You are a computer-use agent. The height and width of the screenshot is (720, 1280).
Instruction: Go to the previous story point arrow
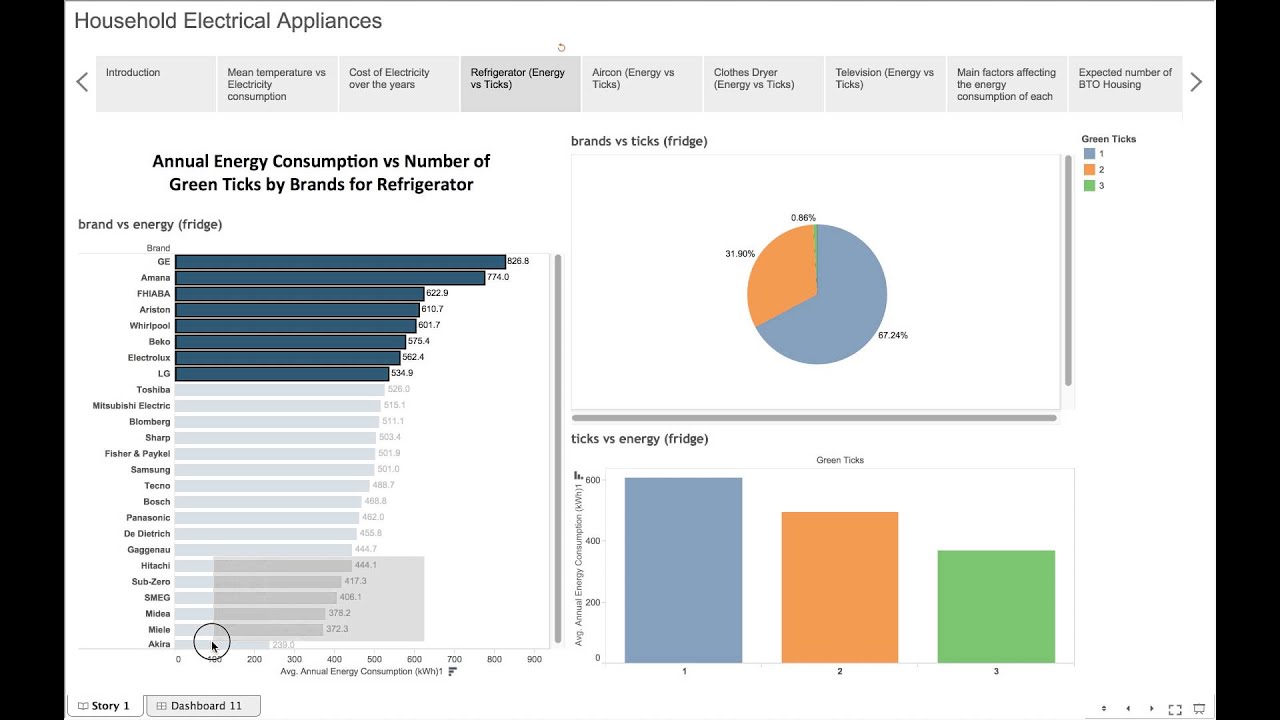pos(82,83)
